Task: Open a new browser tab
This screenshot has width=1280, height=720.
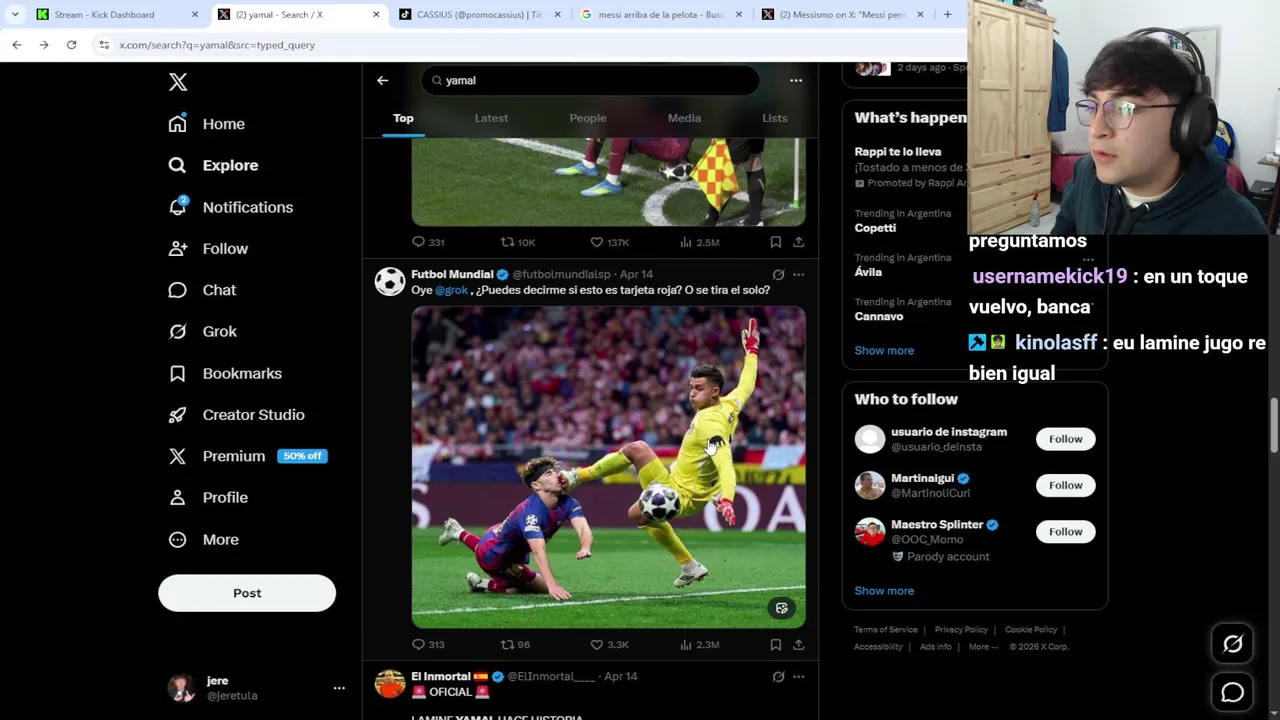Action: (947, 14)
